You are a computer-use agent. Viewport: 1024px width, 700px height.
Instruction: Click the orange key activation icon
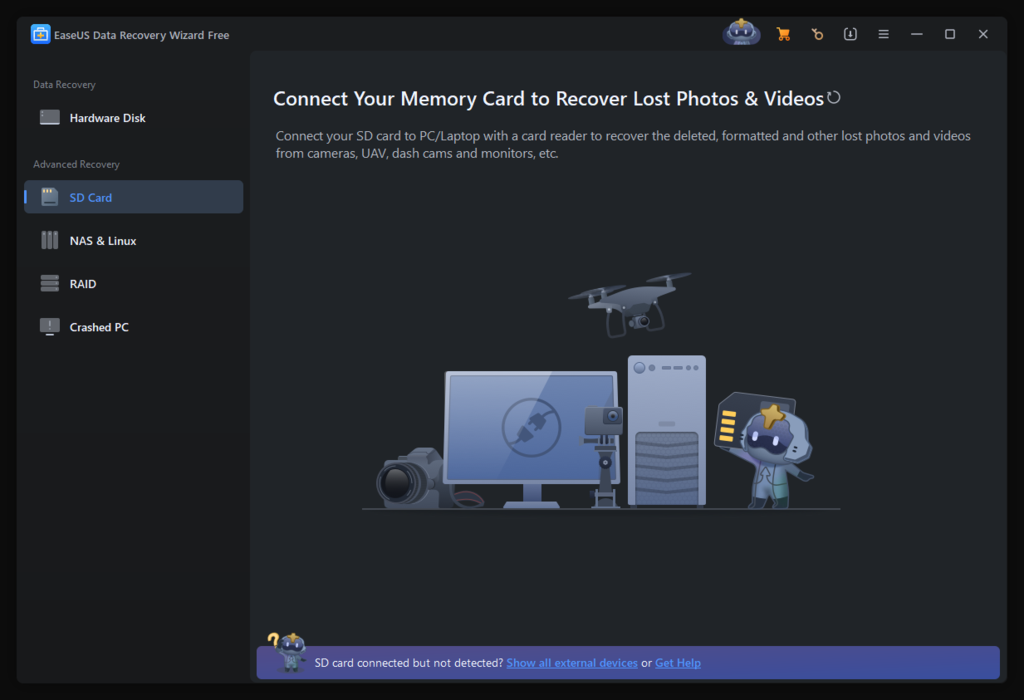tap(817, 34)
